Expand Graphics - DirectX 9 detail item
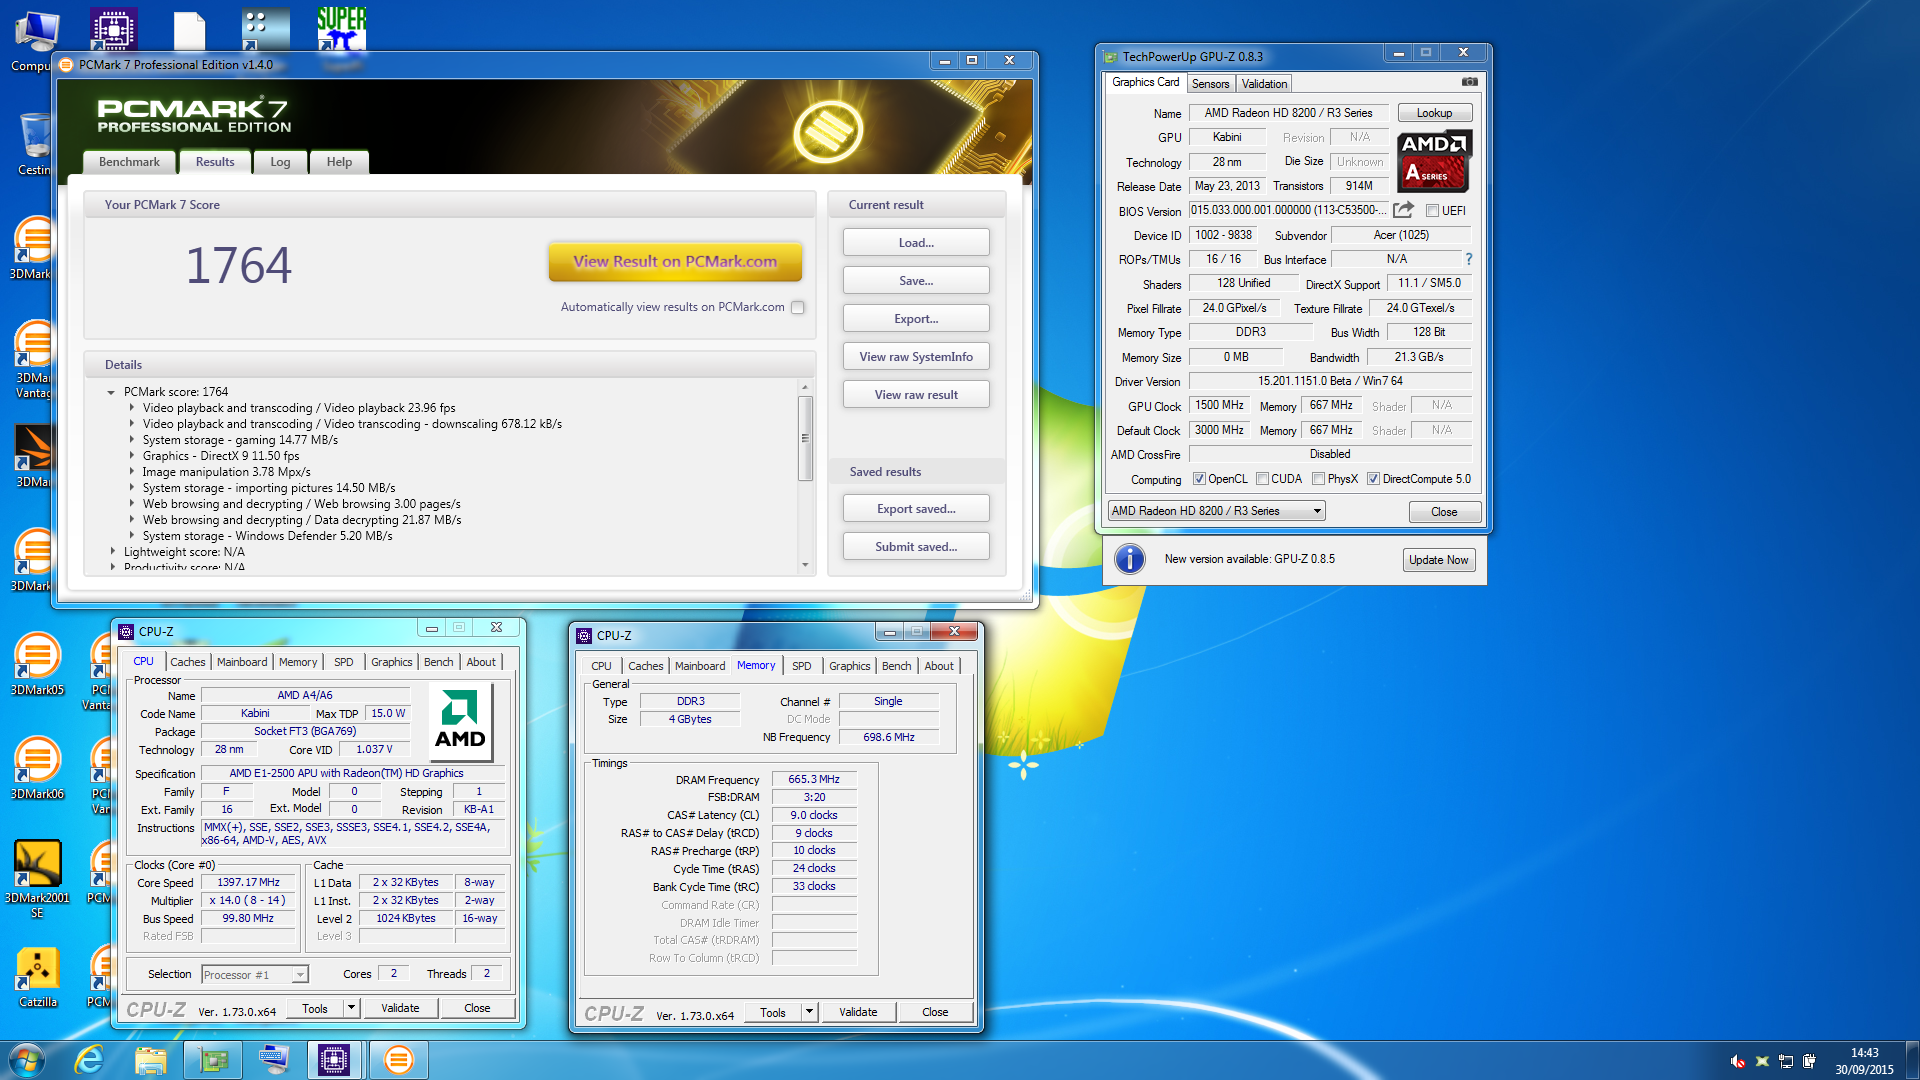1920x1080 pixels. [x=131, y=456]
